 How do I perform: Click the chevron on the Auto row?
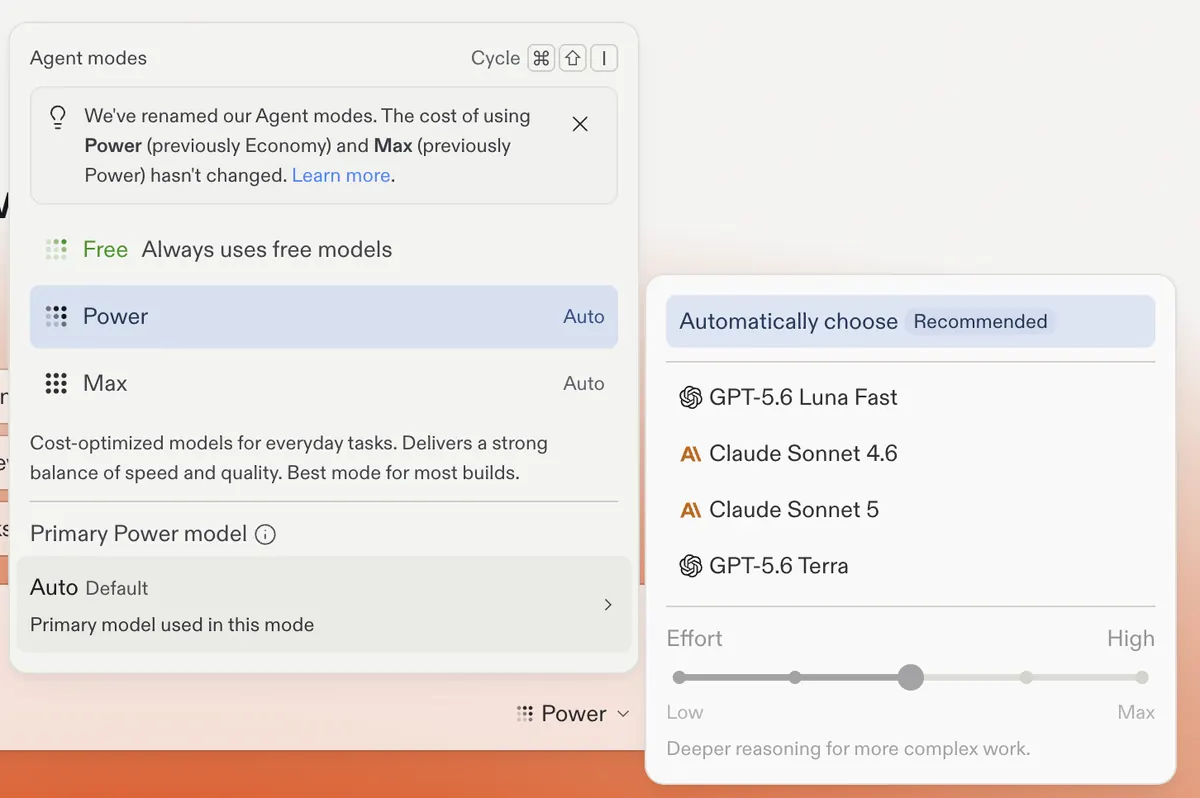608,604
